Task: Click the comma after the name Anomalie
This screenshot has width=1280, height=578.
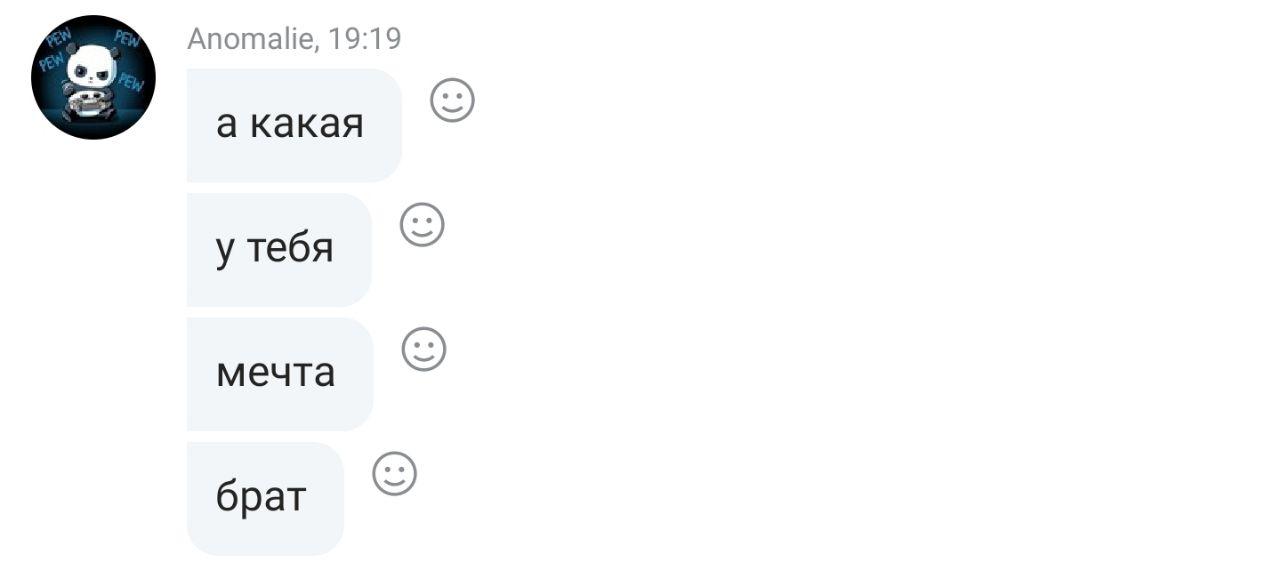Action: [318, 46]
